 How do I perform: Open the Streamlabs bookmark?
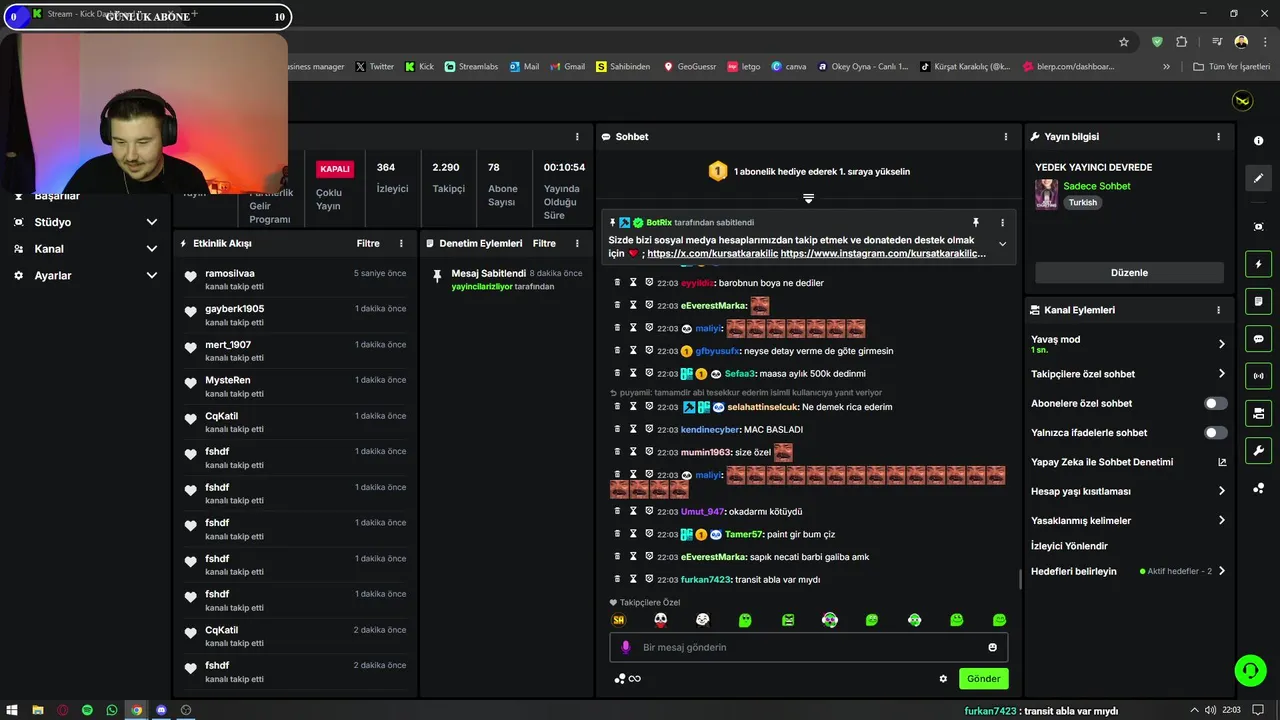click(x=471, y=66)
